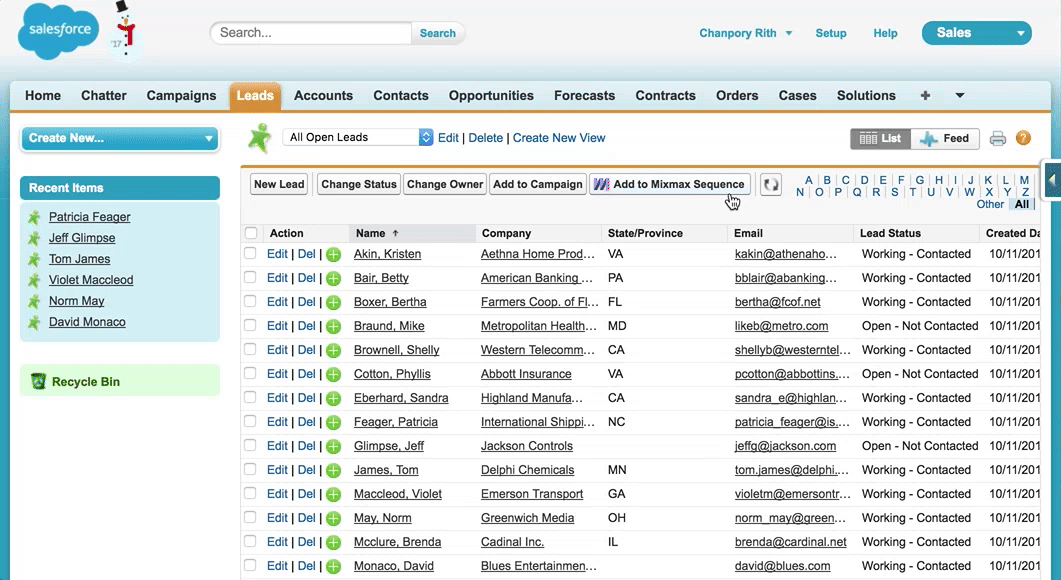
Task: Click the refresh list icon
Action: pos(771,184)
